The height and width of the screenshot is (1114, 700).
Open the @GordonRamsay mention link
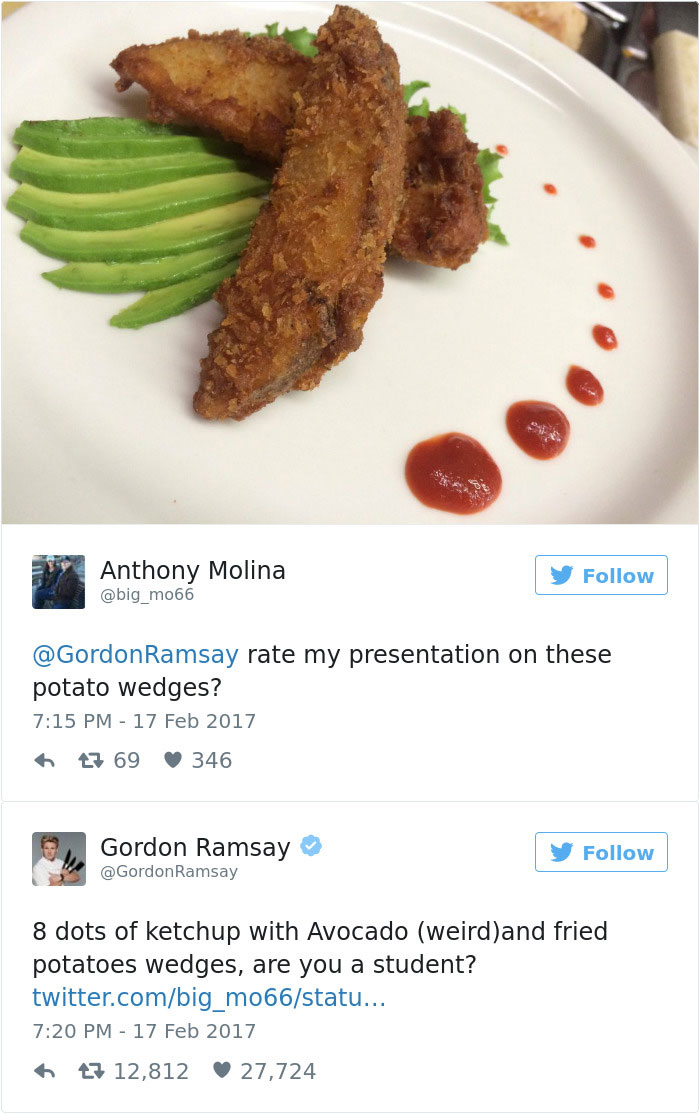click(x=136, y=654)
